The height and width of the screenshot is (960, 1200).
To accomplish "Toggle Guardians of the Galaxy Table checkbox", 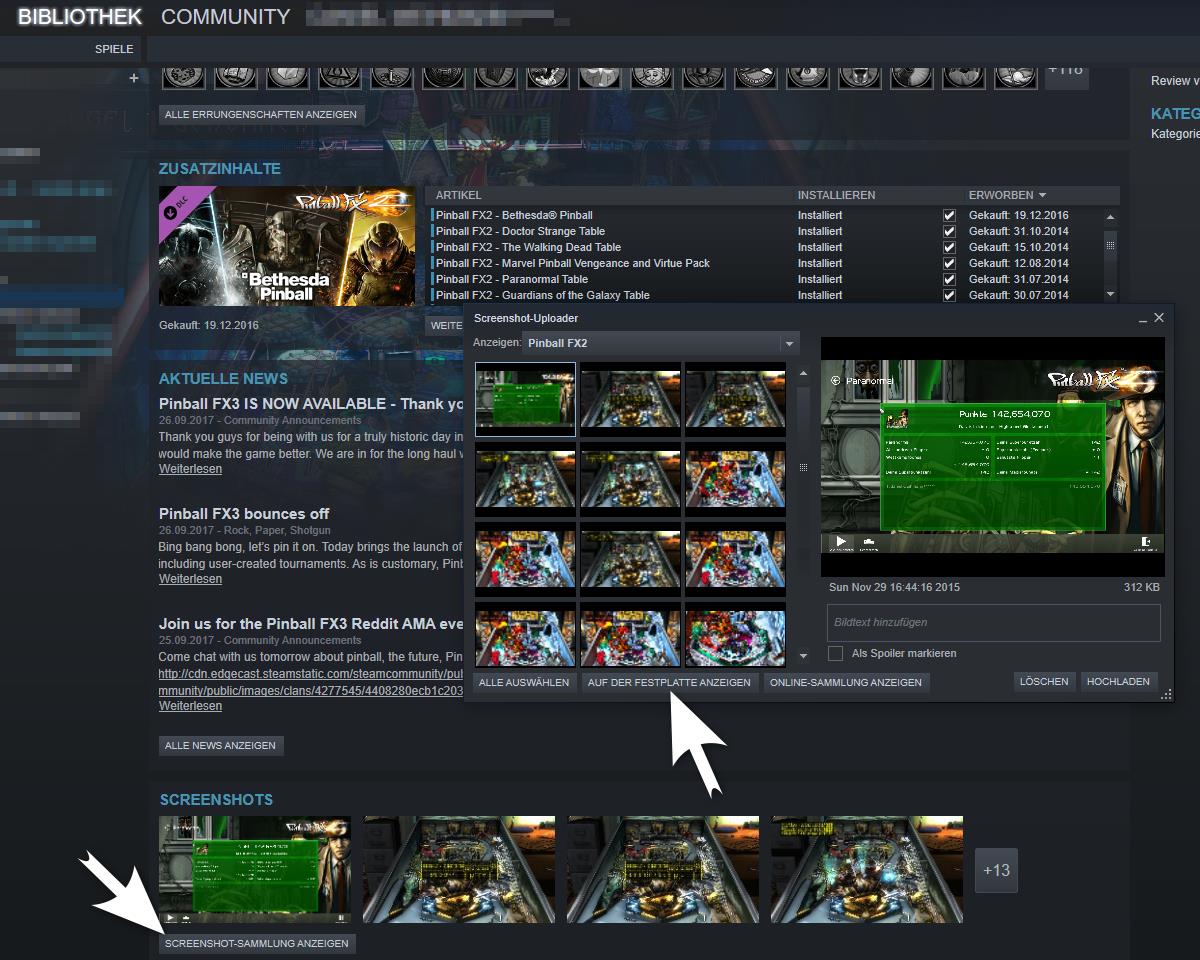I will click(x=949, y=295).
